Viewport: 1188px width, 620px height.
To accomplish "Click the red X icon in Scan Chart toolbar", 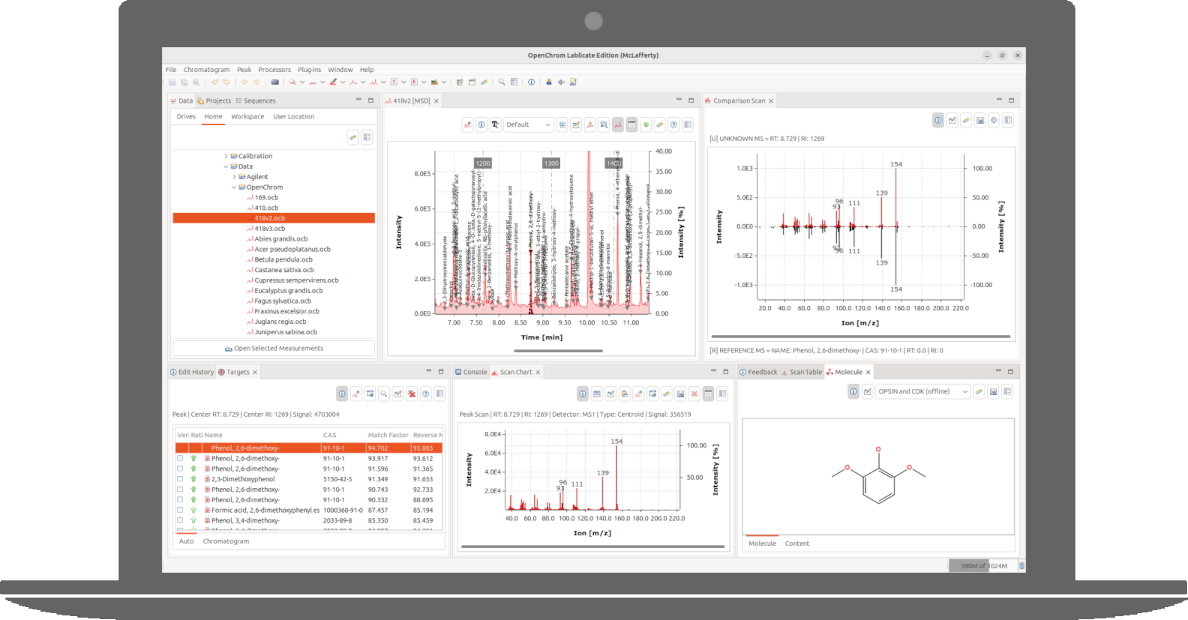I will point(694,394).
